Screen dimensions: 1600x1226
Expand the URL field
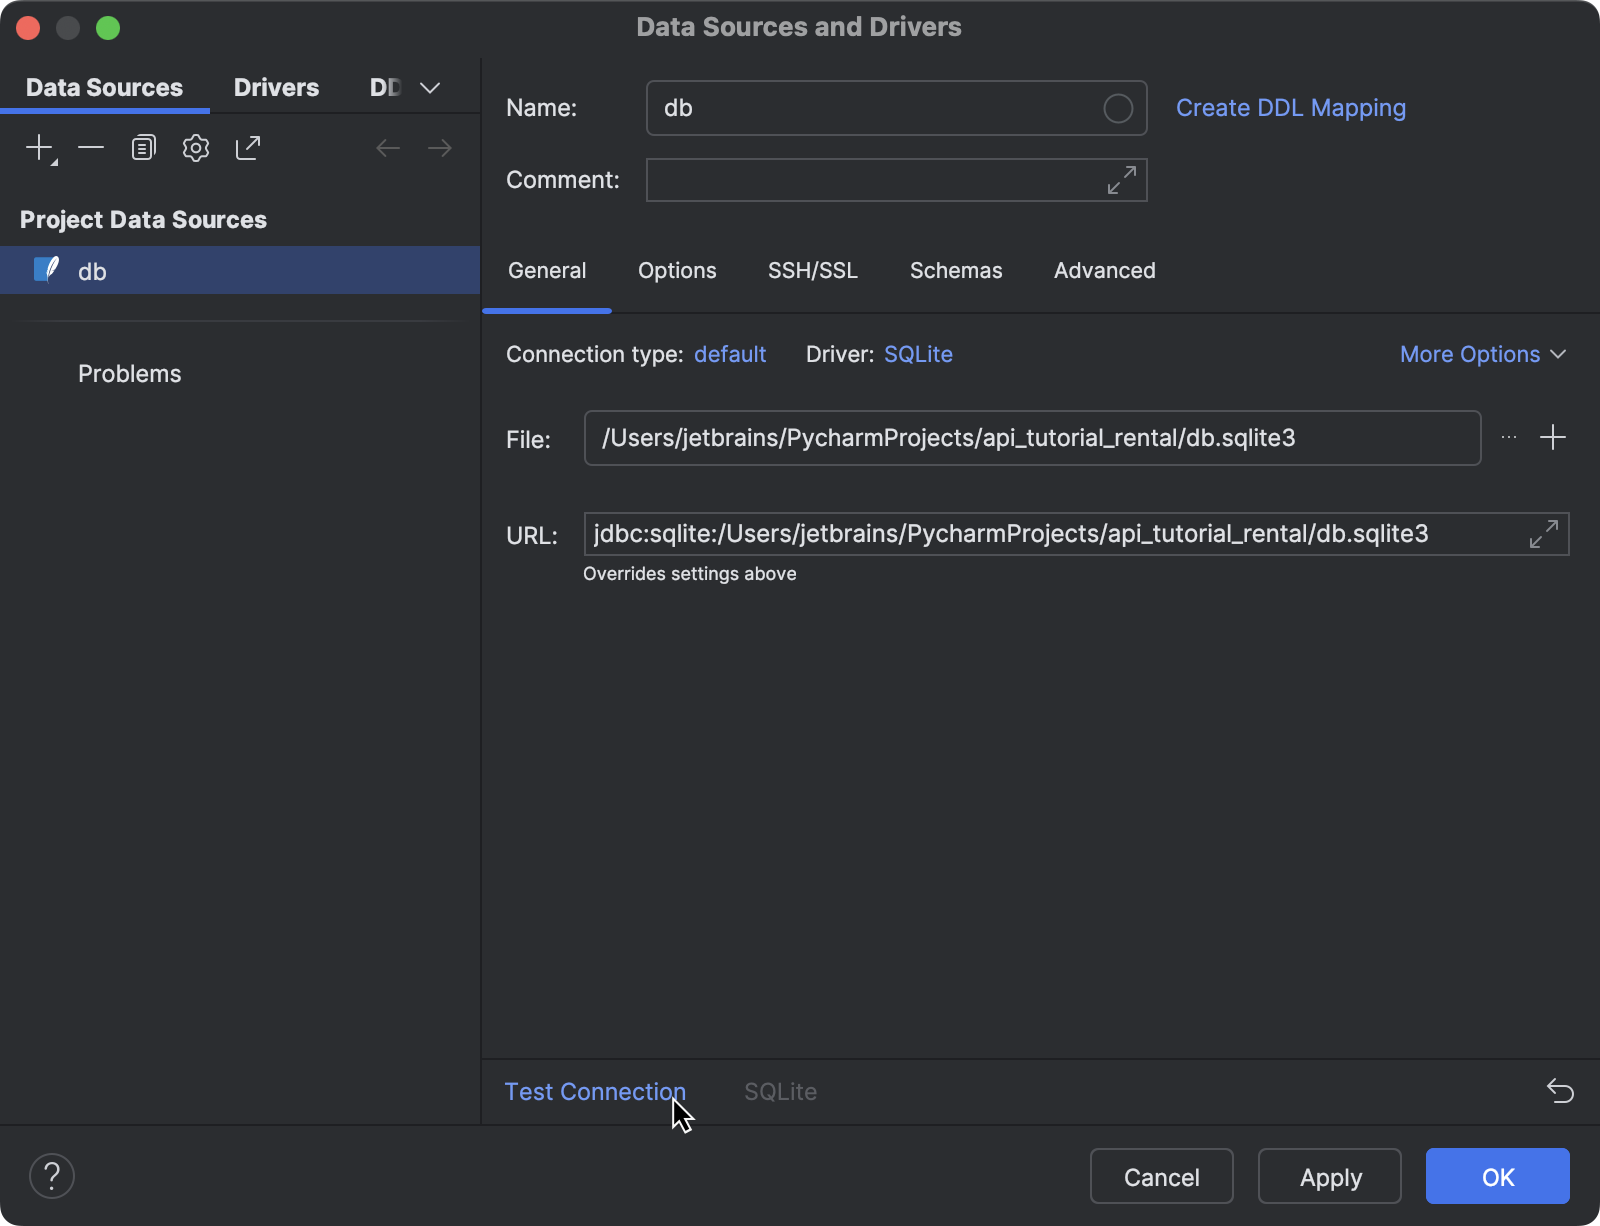pos(1544,534)
